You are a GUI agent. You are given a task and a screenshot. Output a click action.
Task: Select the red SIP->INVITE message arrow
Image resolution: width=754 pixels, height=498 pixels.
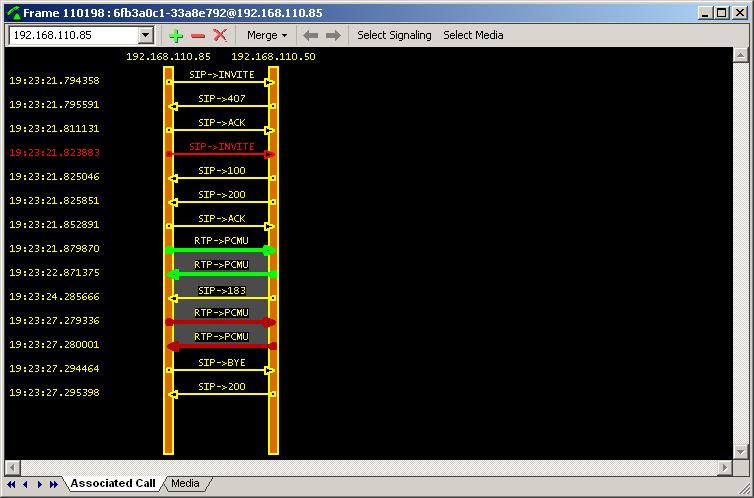(221, 154)
